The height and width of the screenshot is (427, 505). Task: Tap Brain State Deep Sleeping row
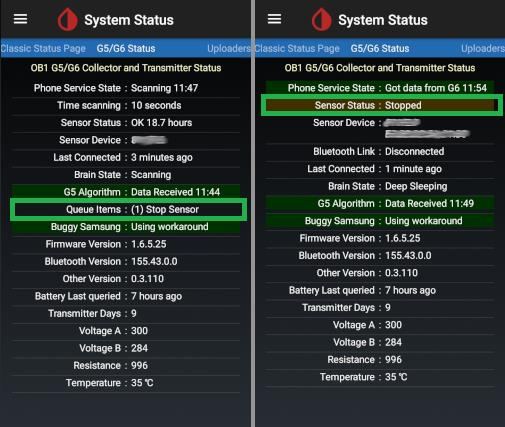click(x=380, y=186)
